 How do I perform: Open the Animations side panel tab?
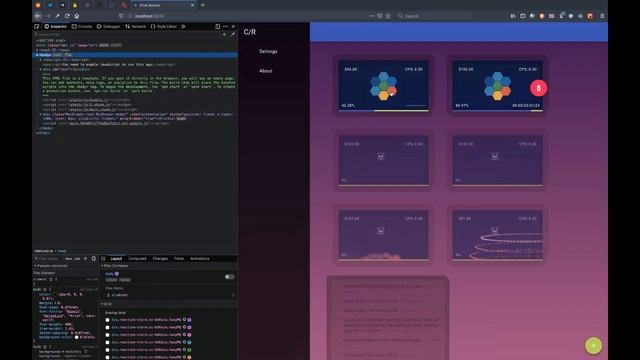click(x=200, y=259)
